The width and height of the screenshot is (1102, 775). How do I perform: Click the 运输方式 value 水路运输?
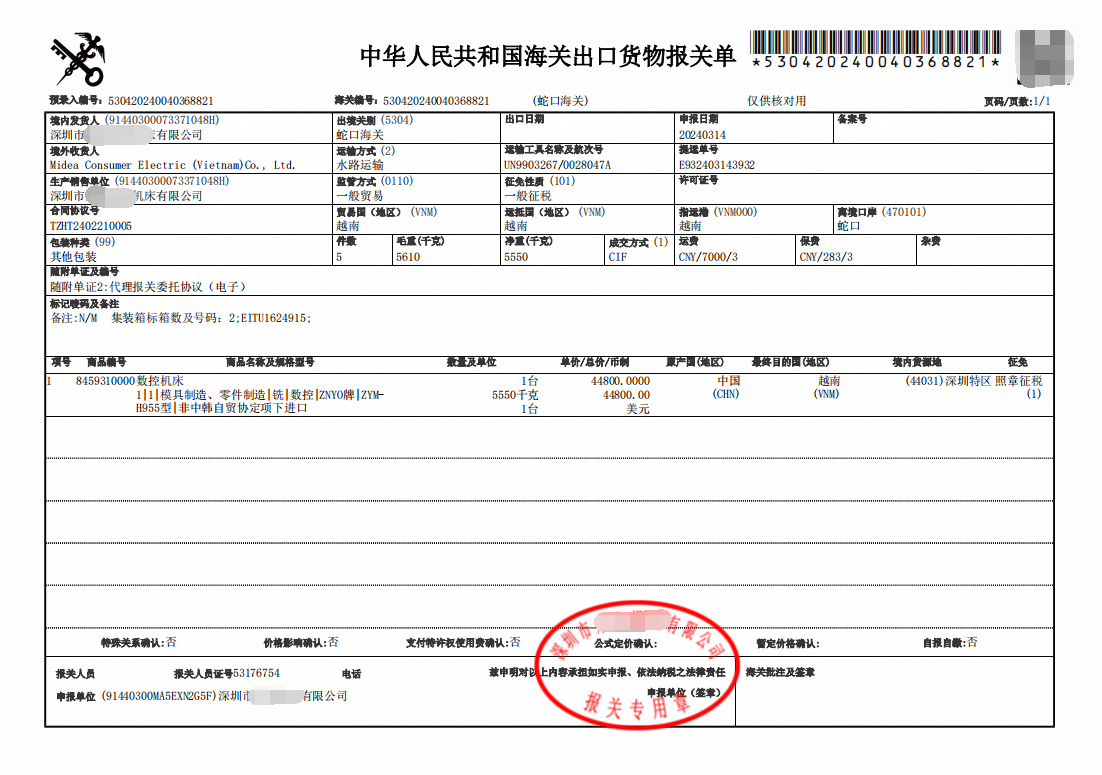pyautogui.click(x=360, y=165)
